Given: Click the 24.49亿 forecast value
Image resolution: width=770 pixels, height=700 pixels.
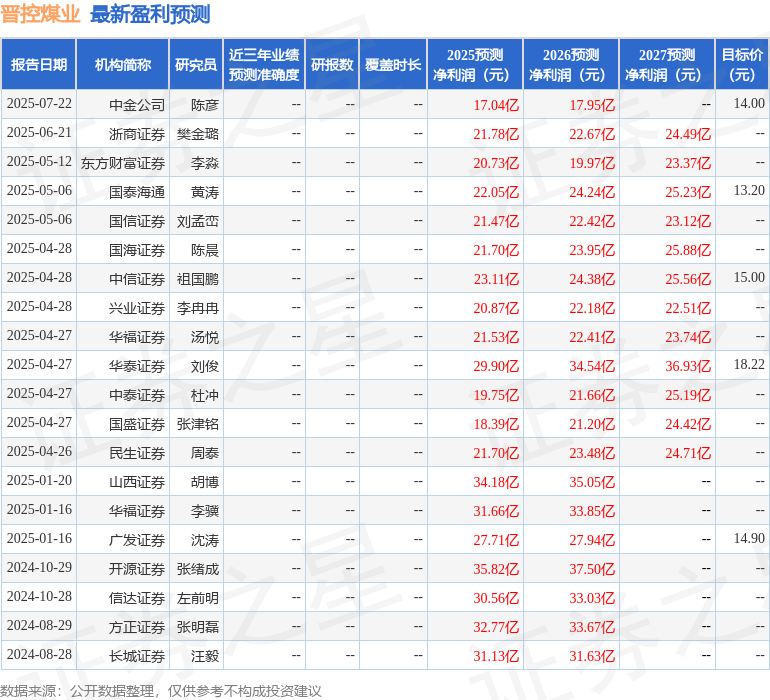Looking at the screenshot, I should [x=688, y=134].
